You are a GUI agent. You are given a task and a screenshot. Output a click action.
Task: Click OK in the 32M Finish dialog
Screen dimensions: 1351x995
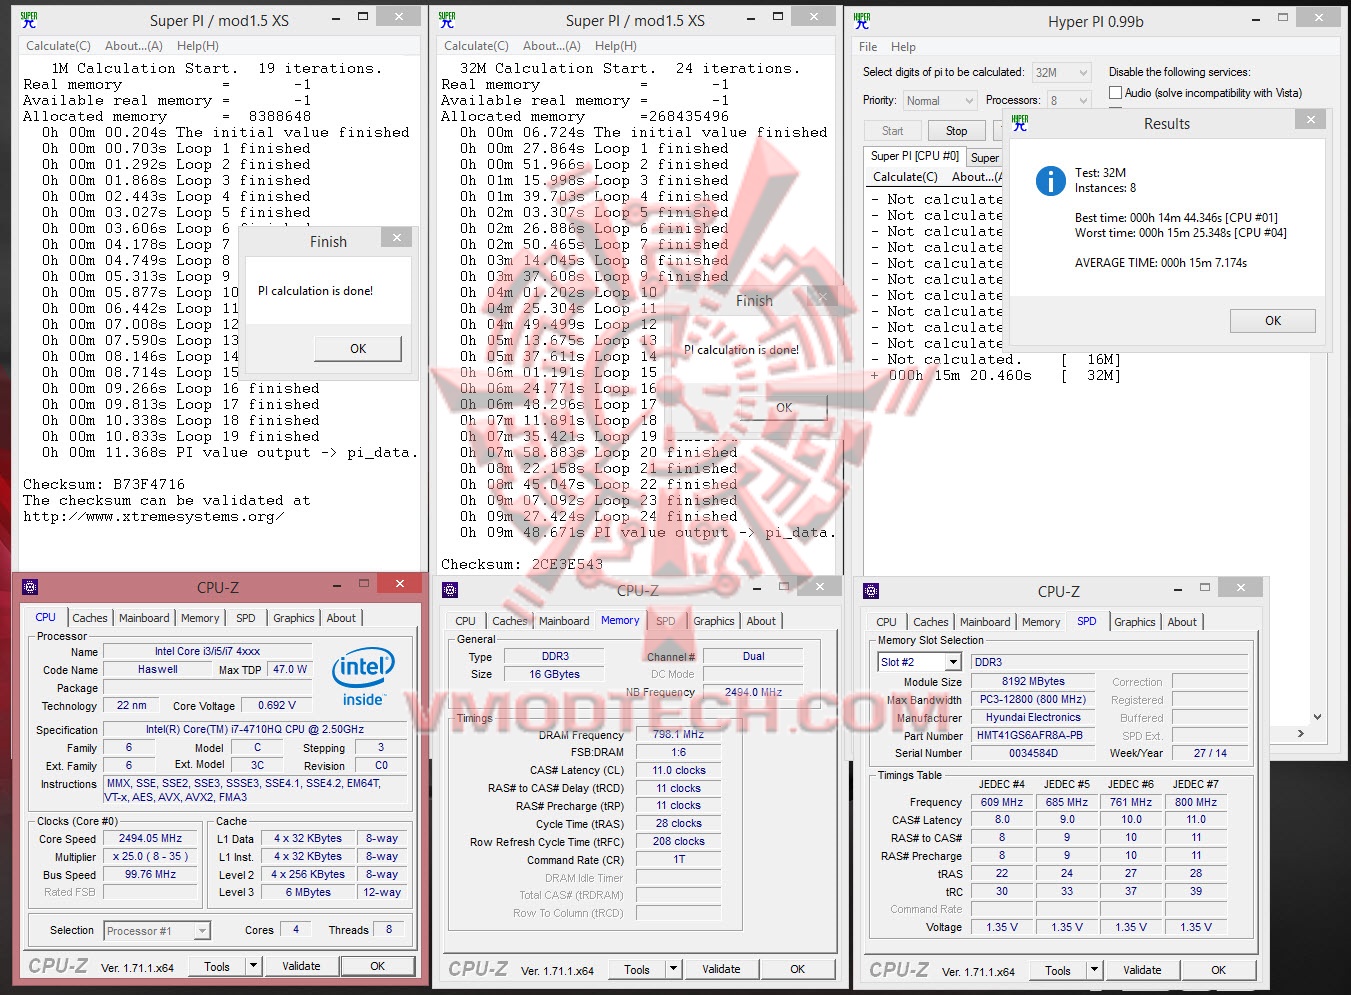click(784, 407)
